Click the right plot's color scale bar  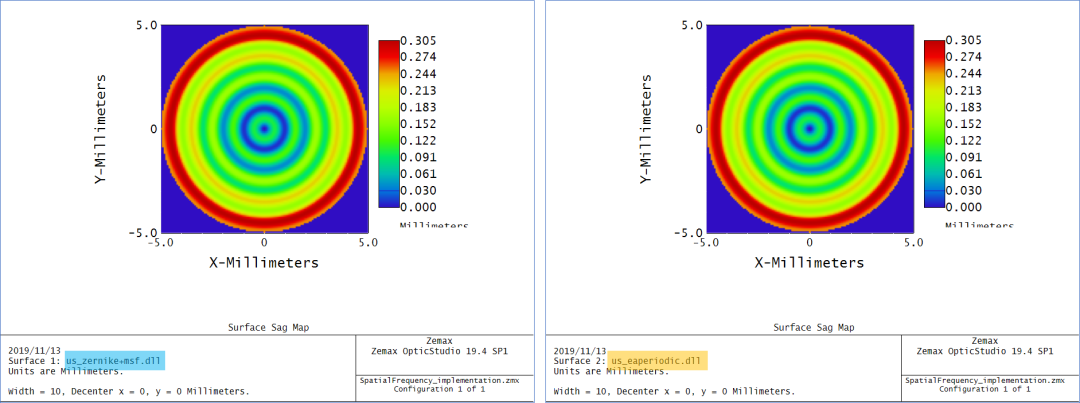[934, 123]
